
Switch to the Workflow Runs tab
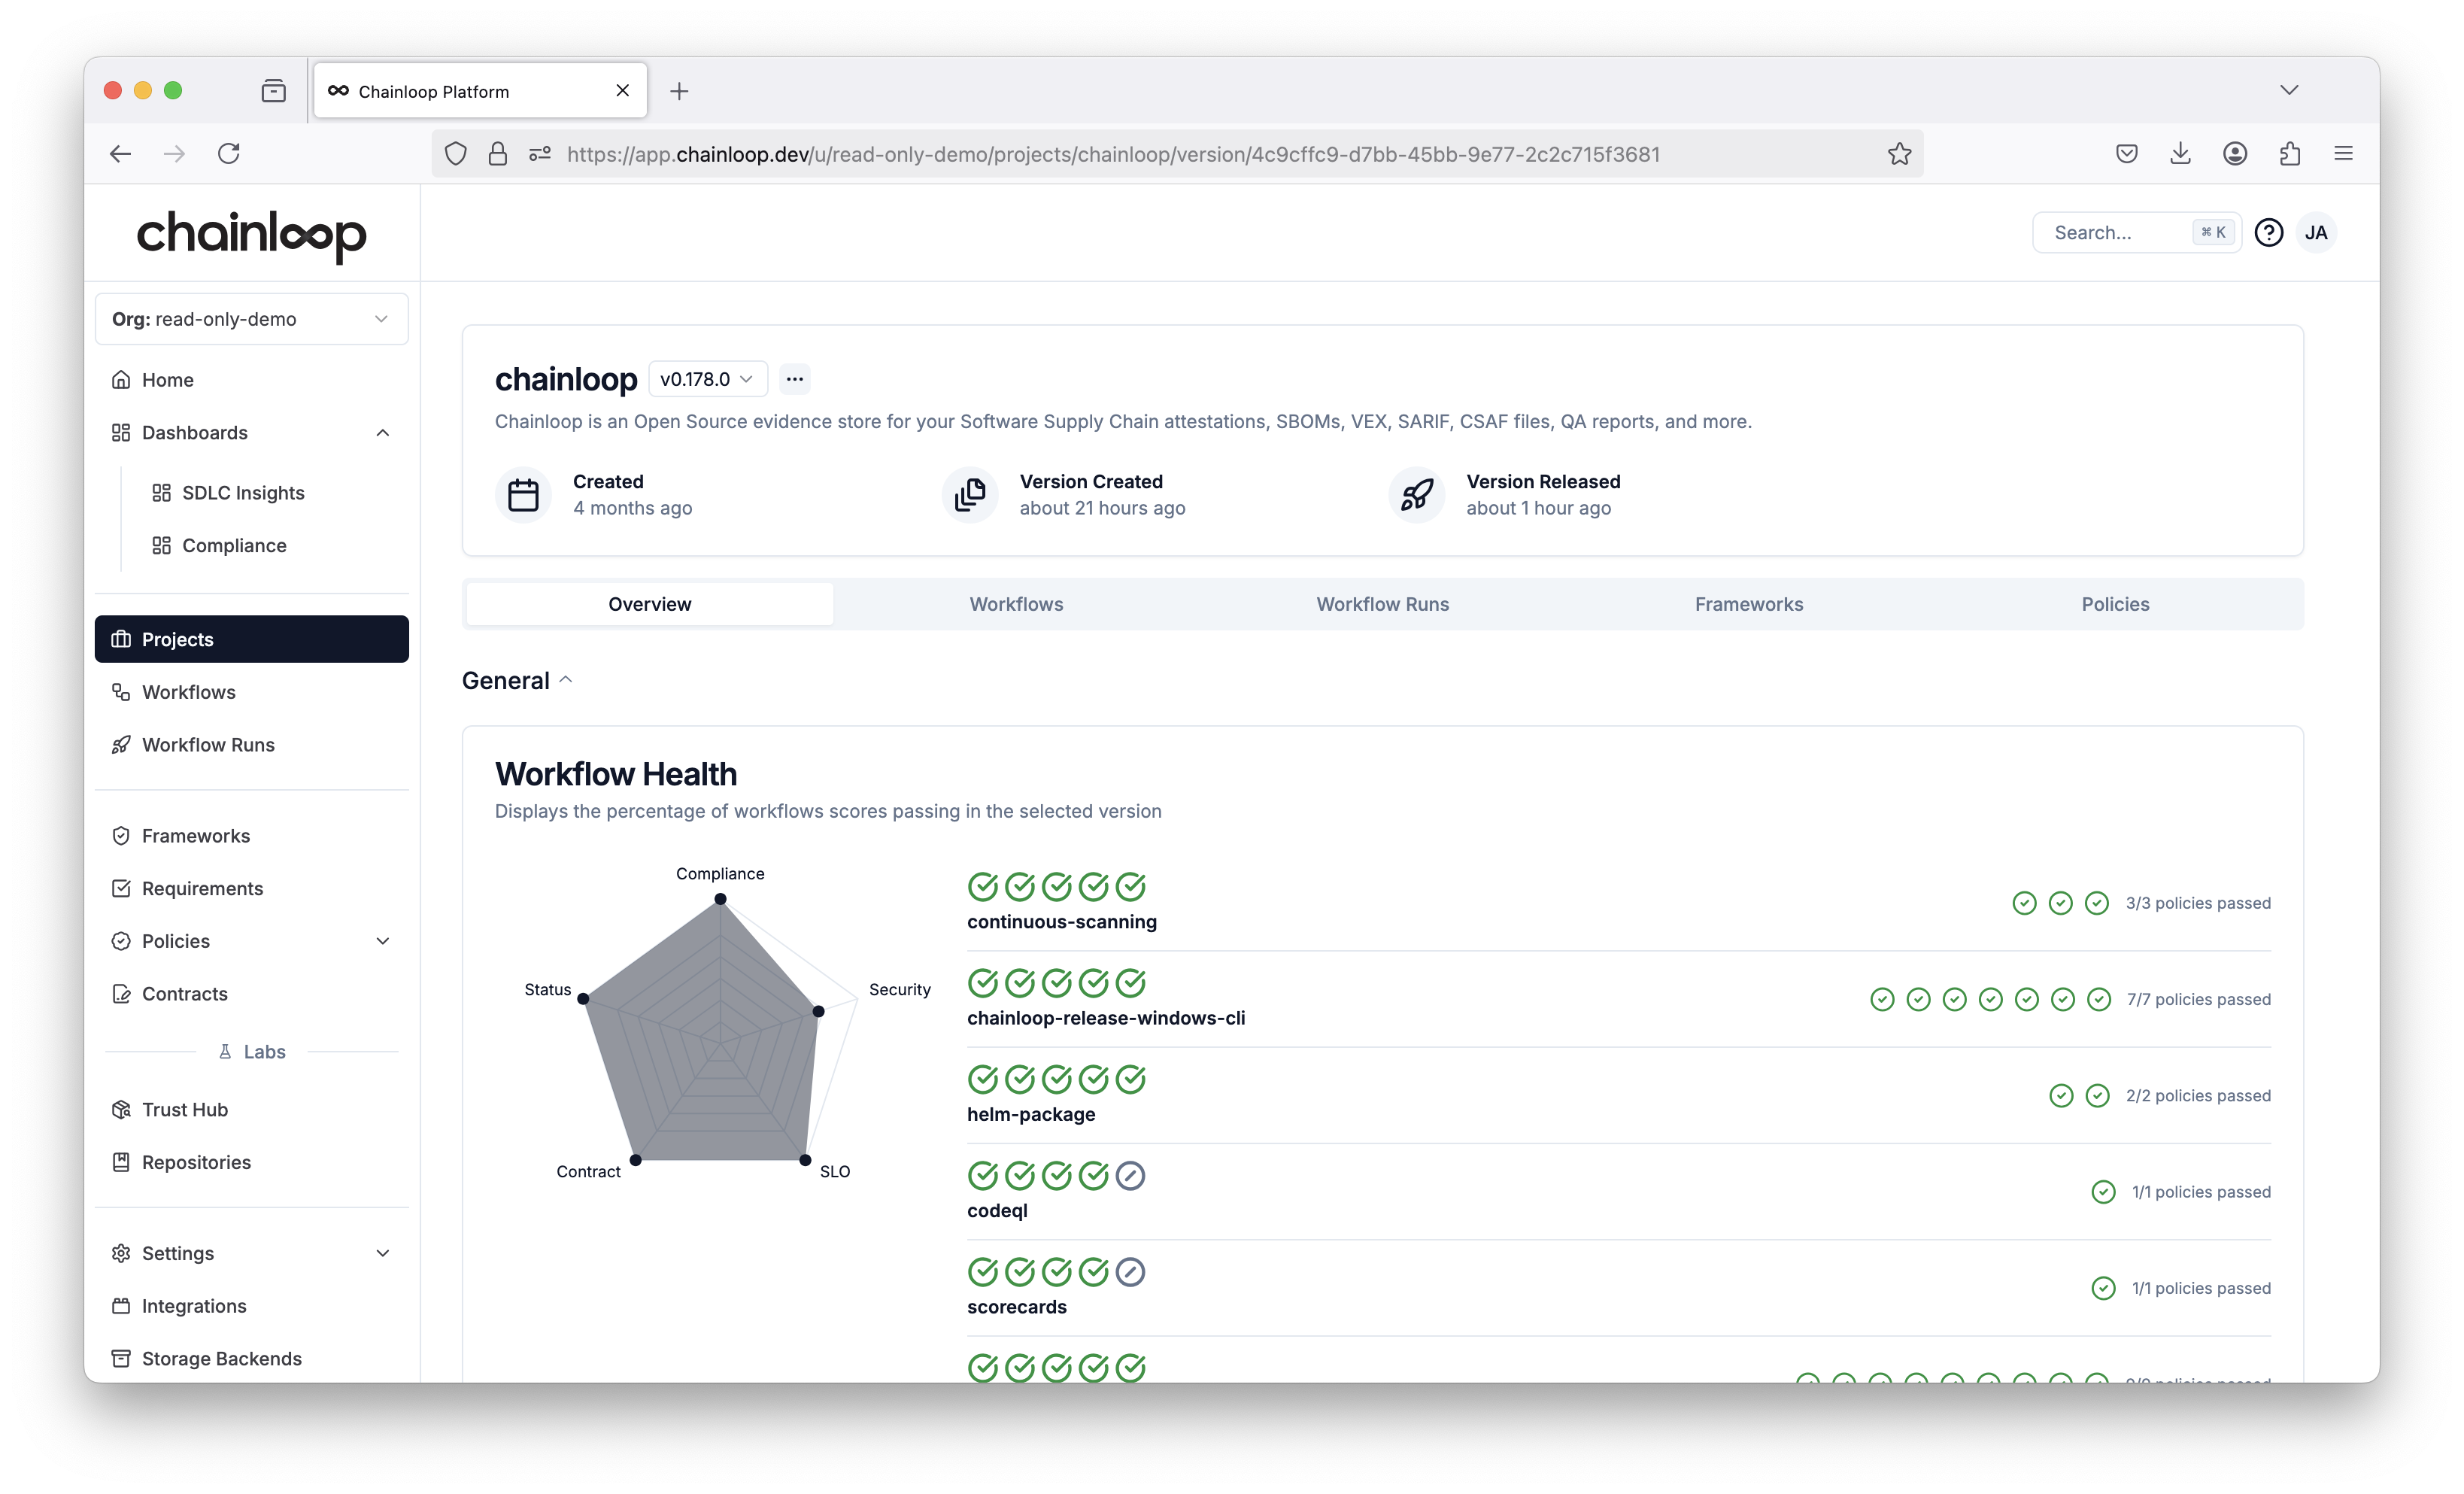pyautogui.click(x=1382, y=604)
